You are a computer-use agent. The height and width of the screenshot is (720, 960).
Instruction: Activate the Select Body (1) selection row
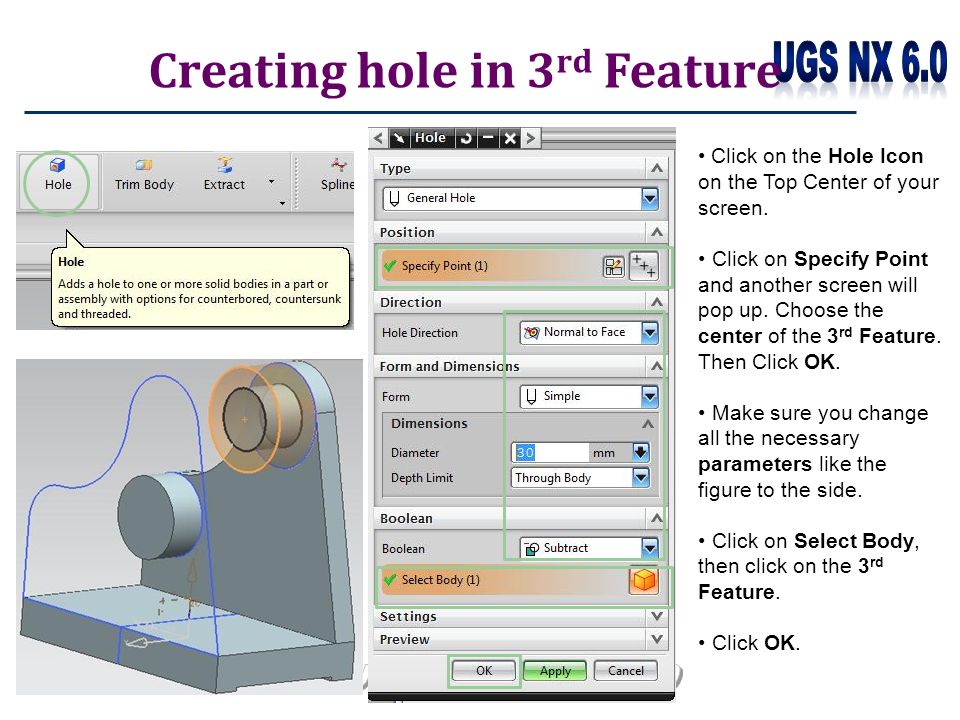coord(520,580)
